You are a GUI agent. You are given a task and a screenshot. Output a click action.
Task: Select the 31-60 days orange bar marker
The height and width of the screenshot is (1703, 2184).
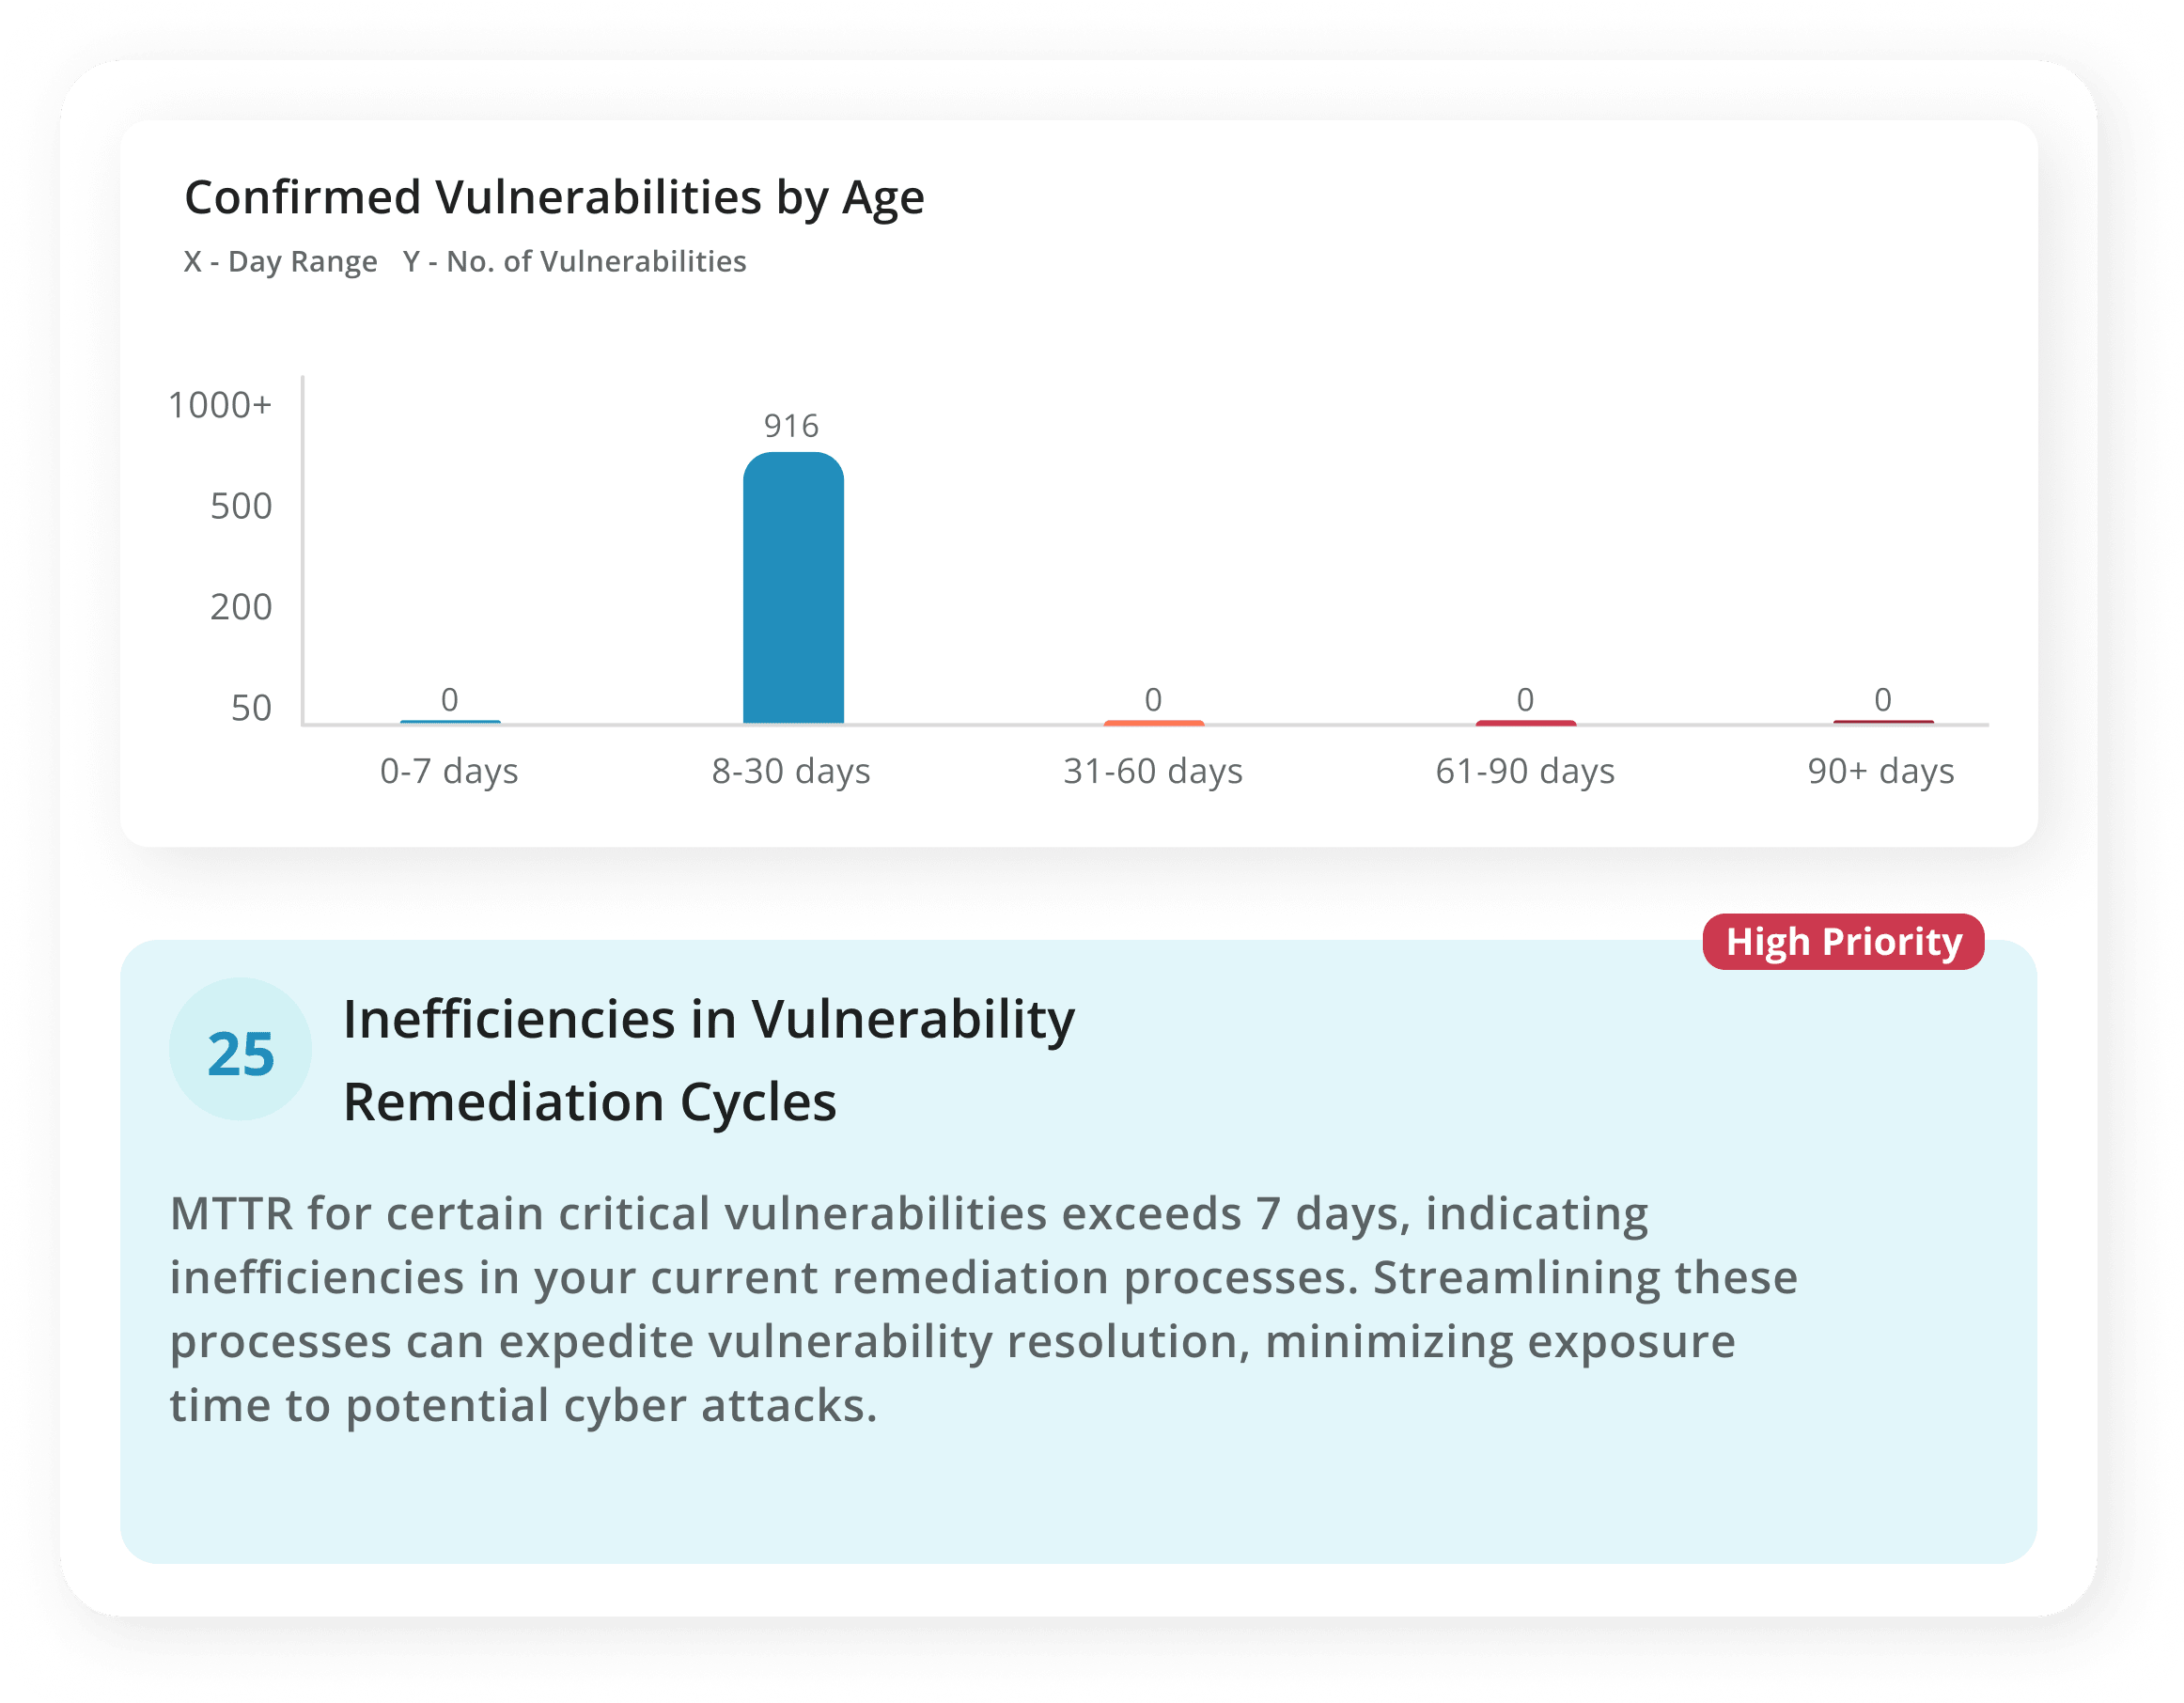click(x=1153, y=721)
